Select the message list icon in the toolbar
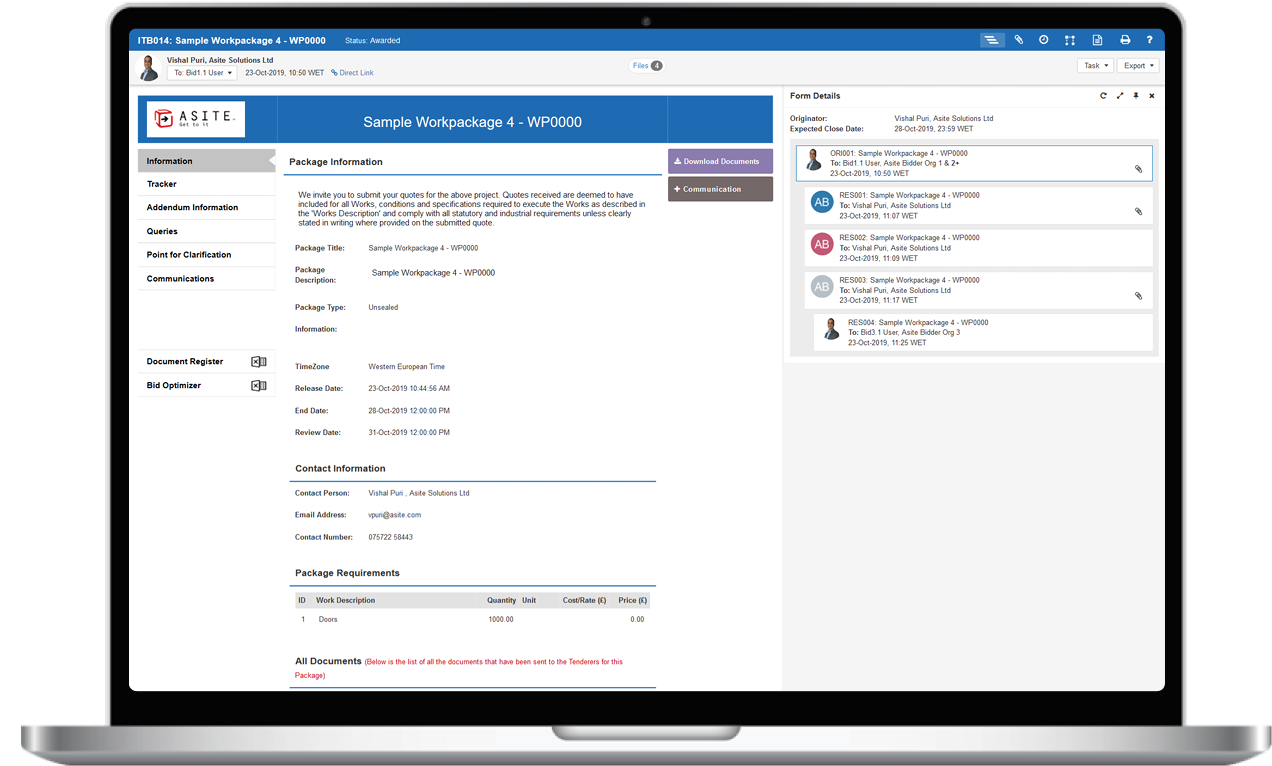1272x766 pixels. pyautogui.click(x=991, y=39)
